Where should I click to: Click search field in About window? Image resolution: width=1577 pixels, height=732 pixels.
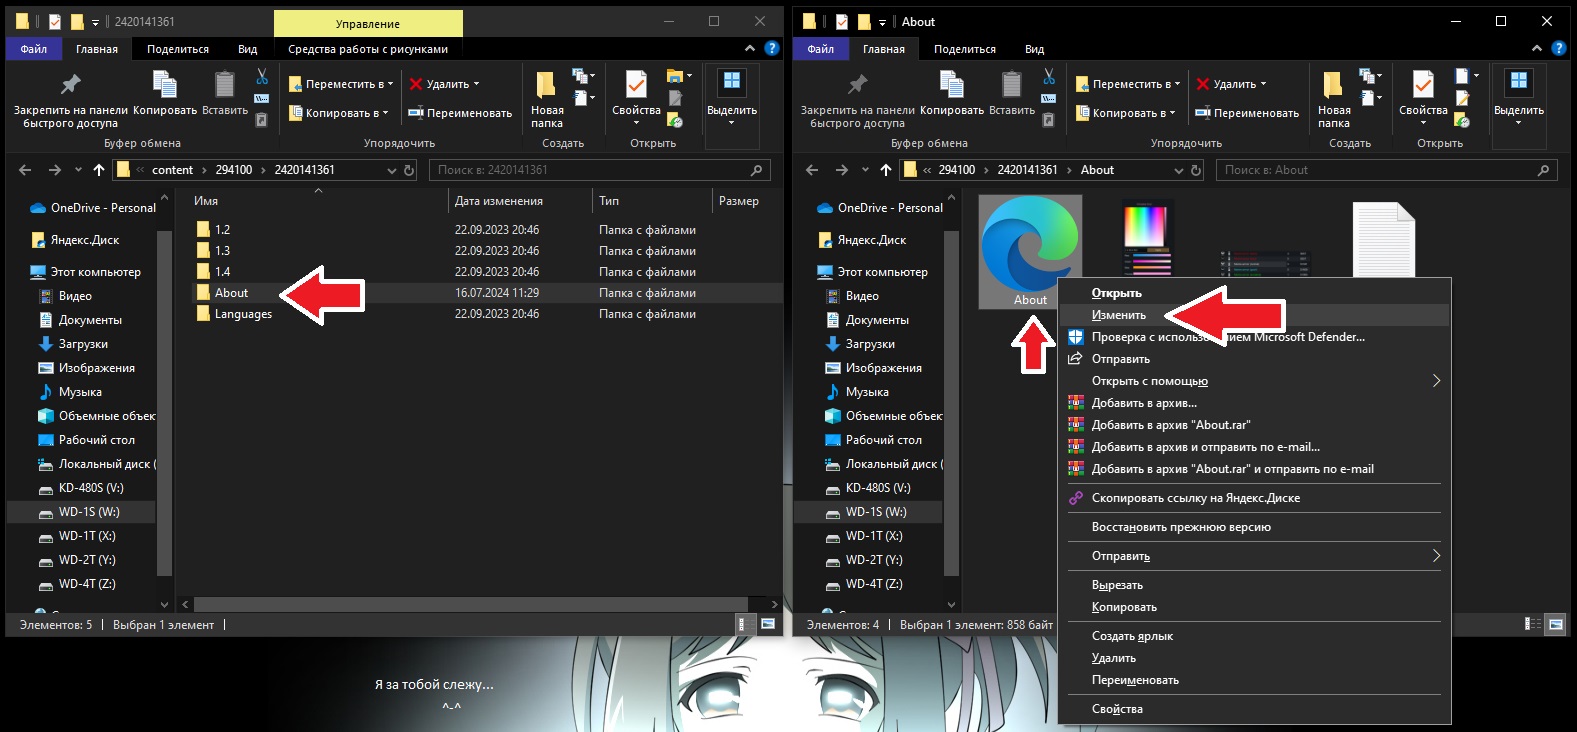[1387, 170]
